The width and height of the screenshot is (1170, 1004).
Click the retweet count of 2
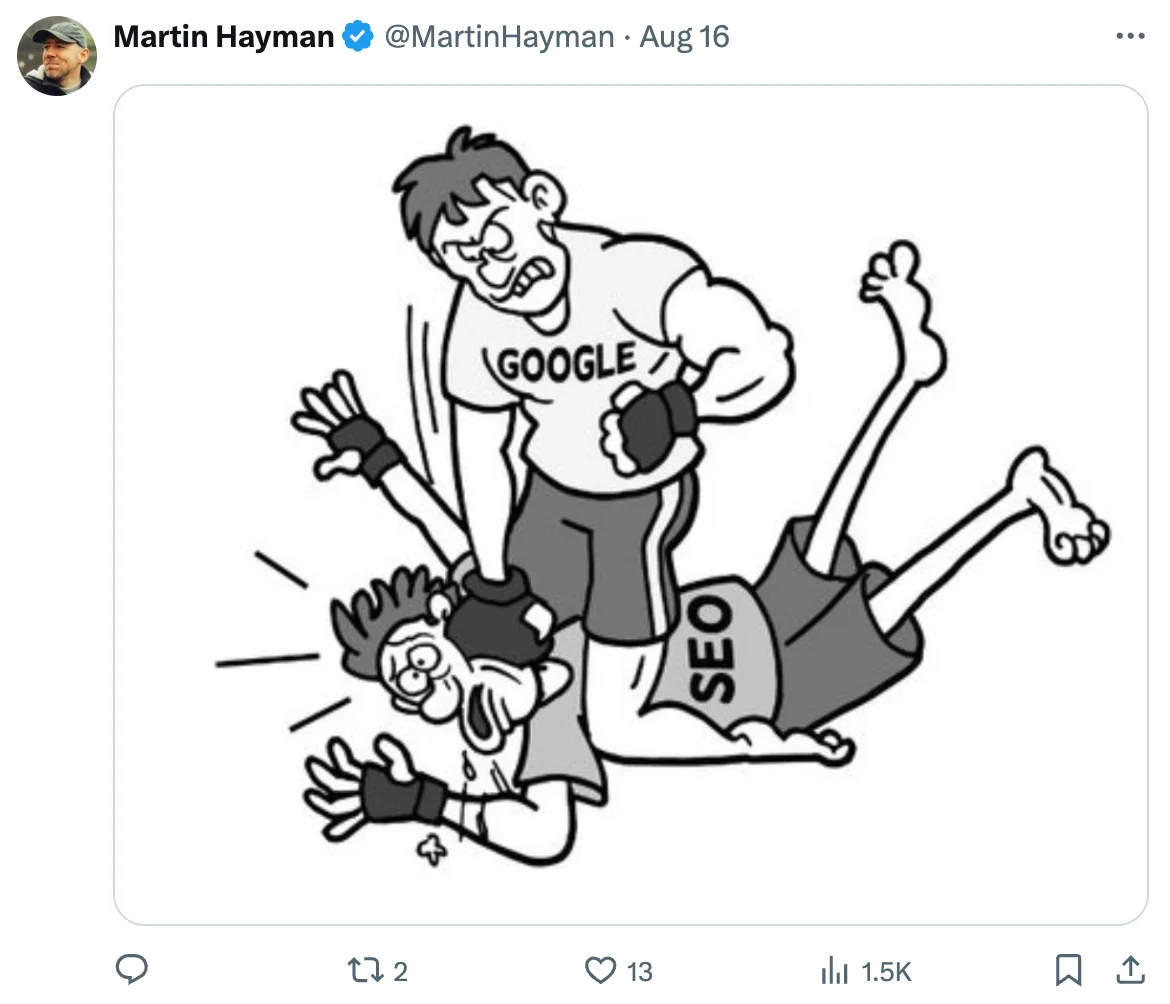click(x=400, y=971)
